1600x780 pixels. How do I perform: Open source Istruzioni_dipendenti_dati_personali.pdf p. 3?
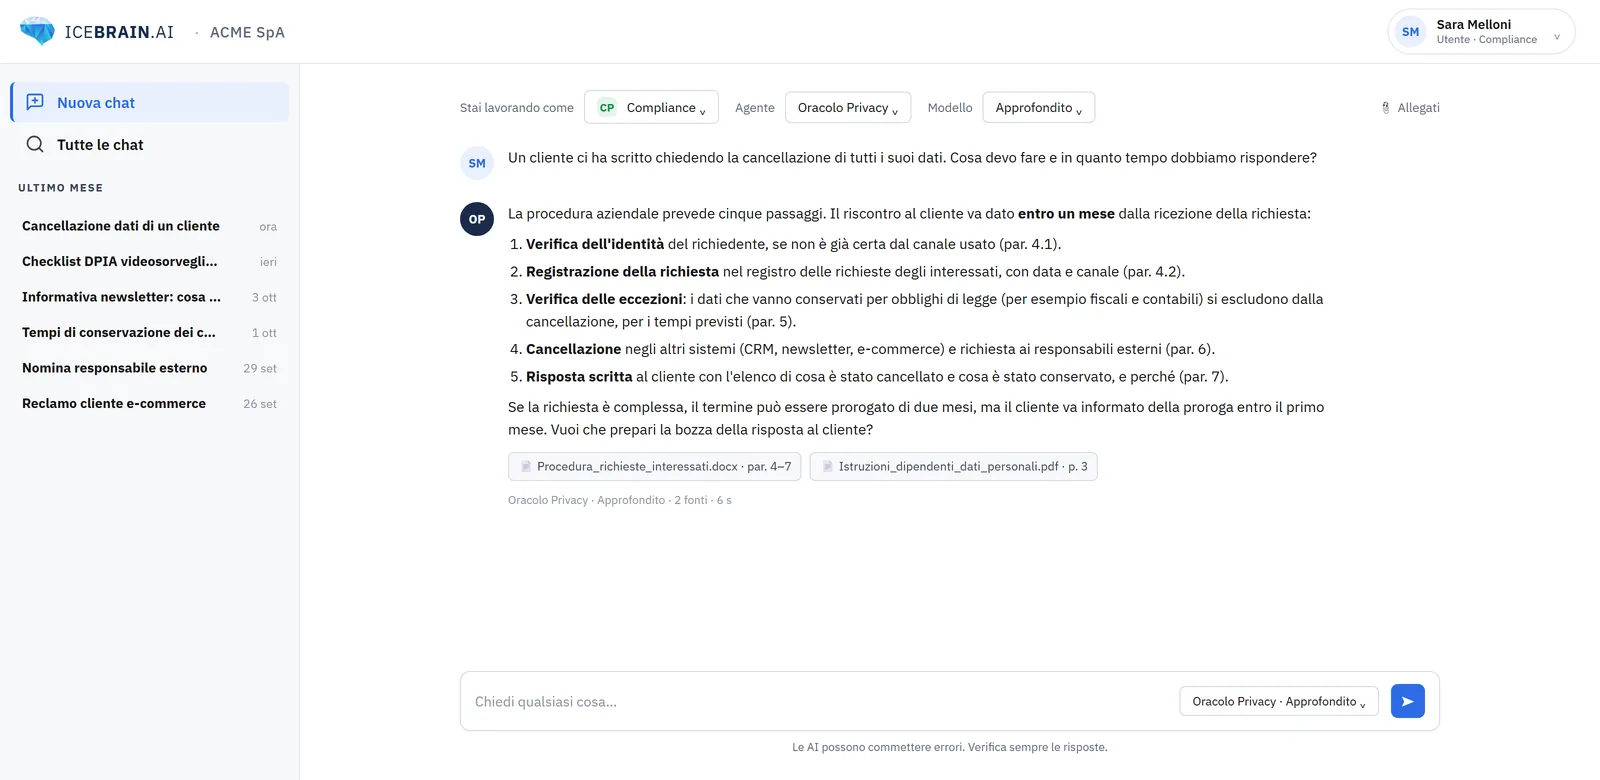(x=954, y=467)
